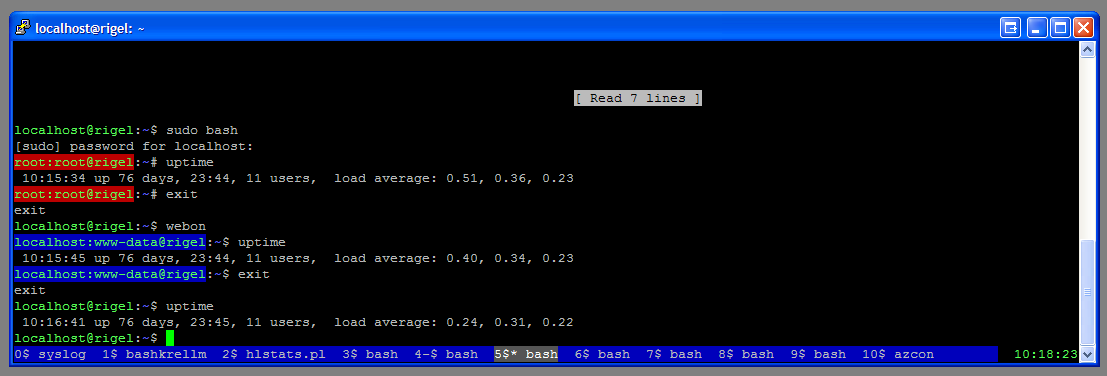Select the 3$ bash screen window

pyautogui.click(x=370, y=354)
